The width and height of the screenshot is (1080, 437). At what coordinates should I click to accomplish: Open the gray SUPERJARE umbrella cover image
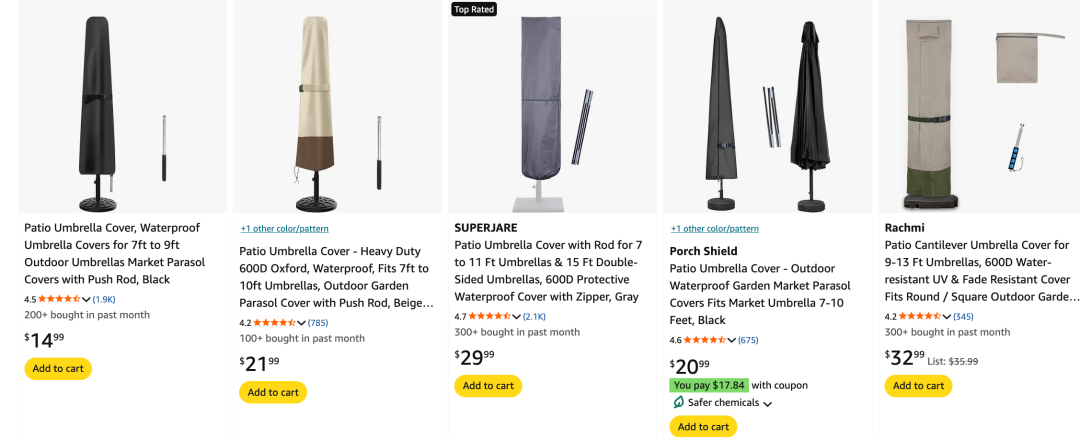552,110
